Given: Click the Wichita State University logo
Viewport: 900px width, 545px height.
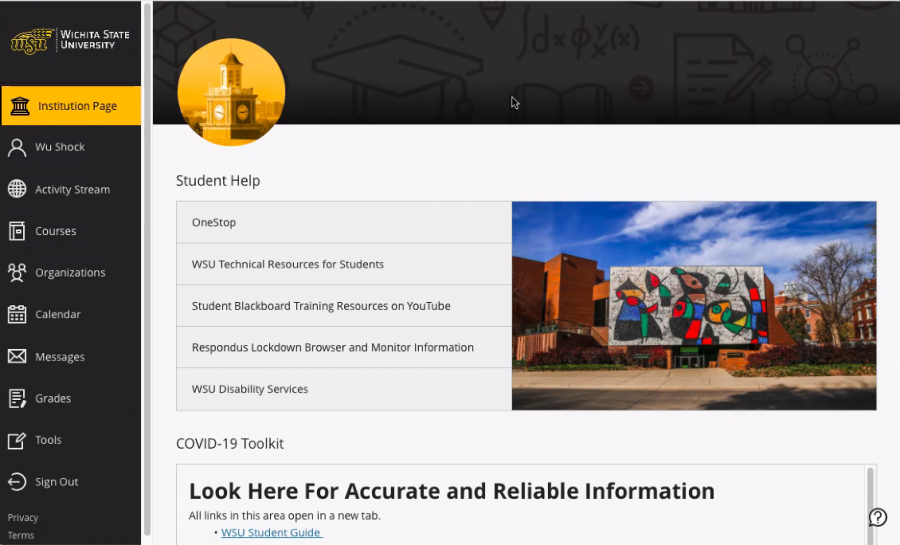Looking at the screenshot, I should coord(70,40).
